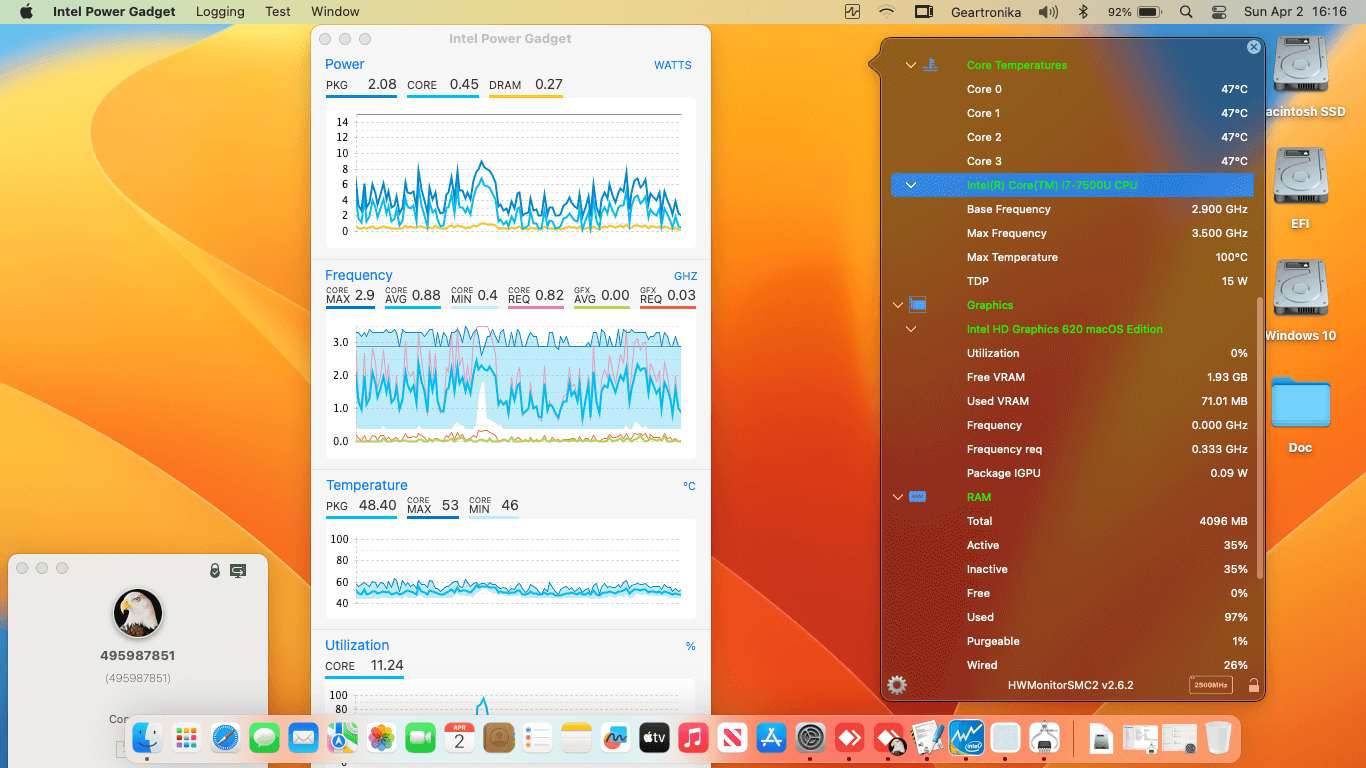The width and height of the screenshot is (1366, 768).
Task: Collapse the Intel Core i7-7500U CPU row
Action: (x=911, y=185)
